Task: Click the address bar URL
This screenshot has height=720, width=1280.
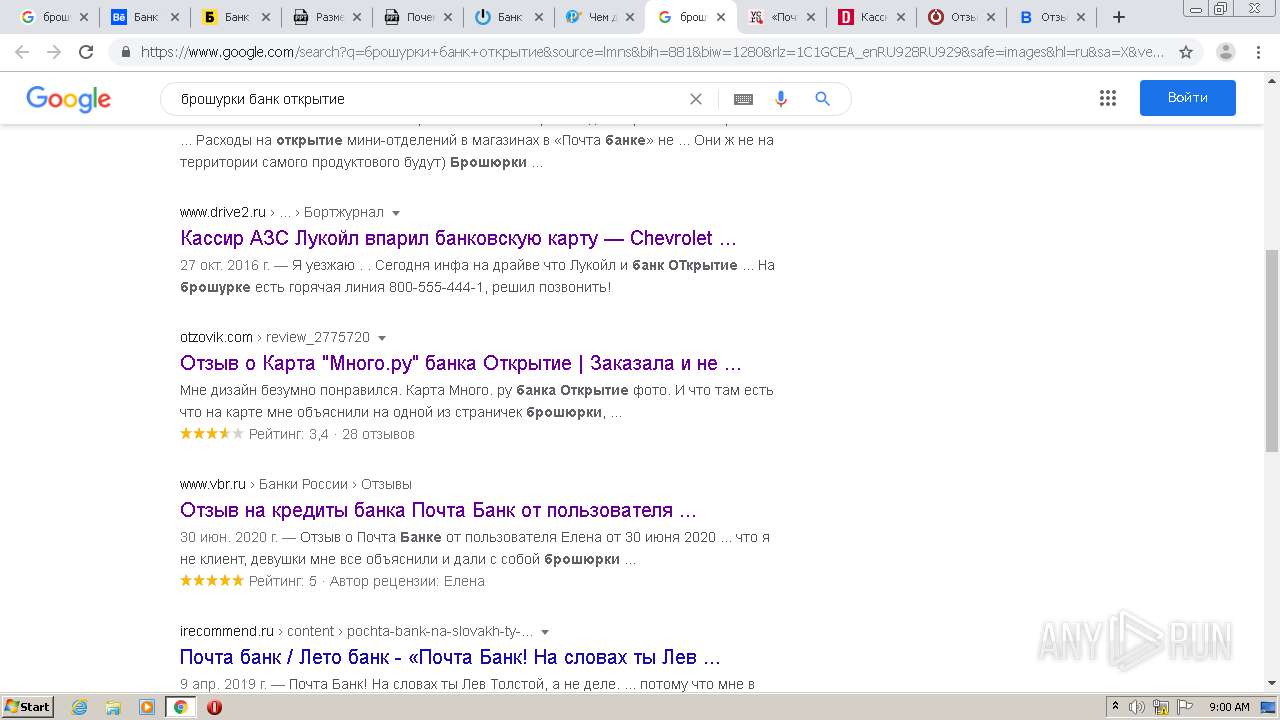Action: (650, 52)
